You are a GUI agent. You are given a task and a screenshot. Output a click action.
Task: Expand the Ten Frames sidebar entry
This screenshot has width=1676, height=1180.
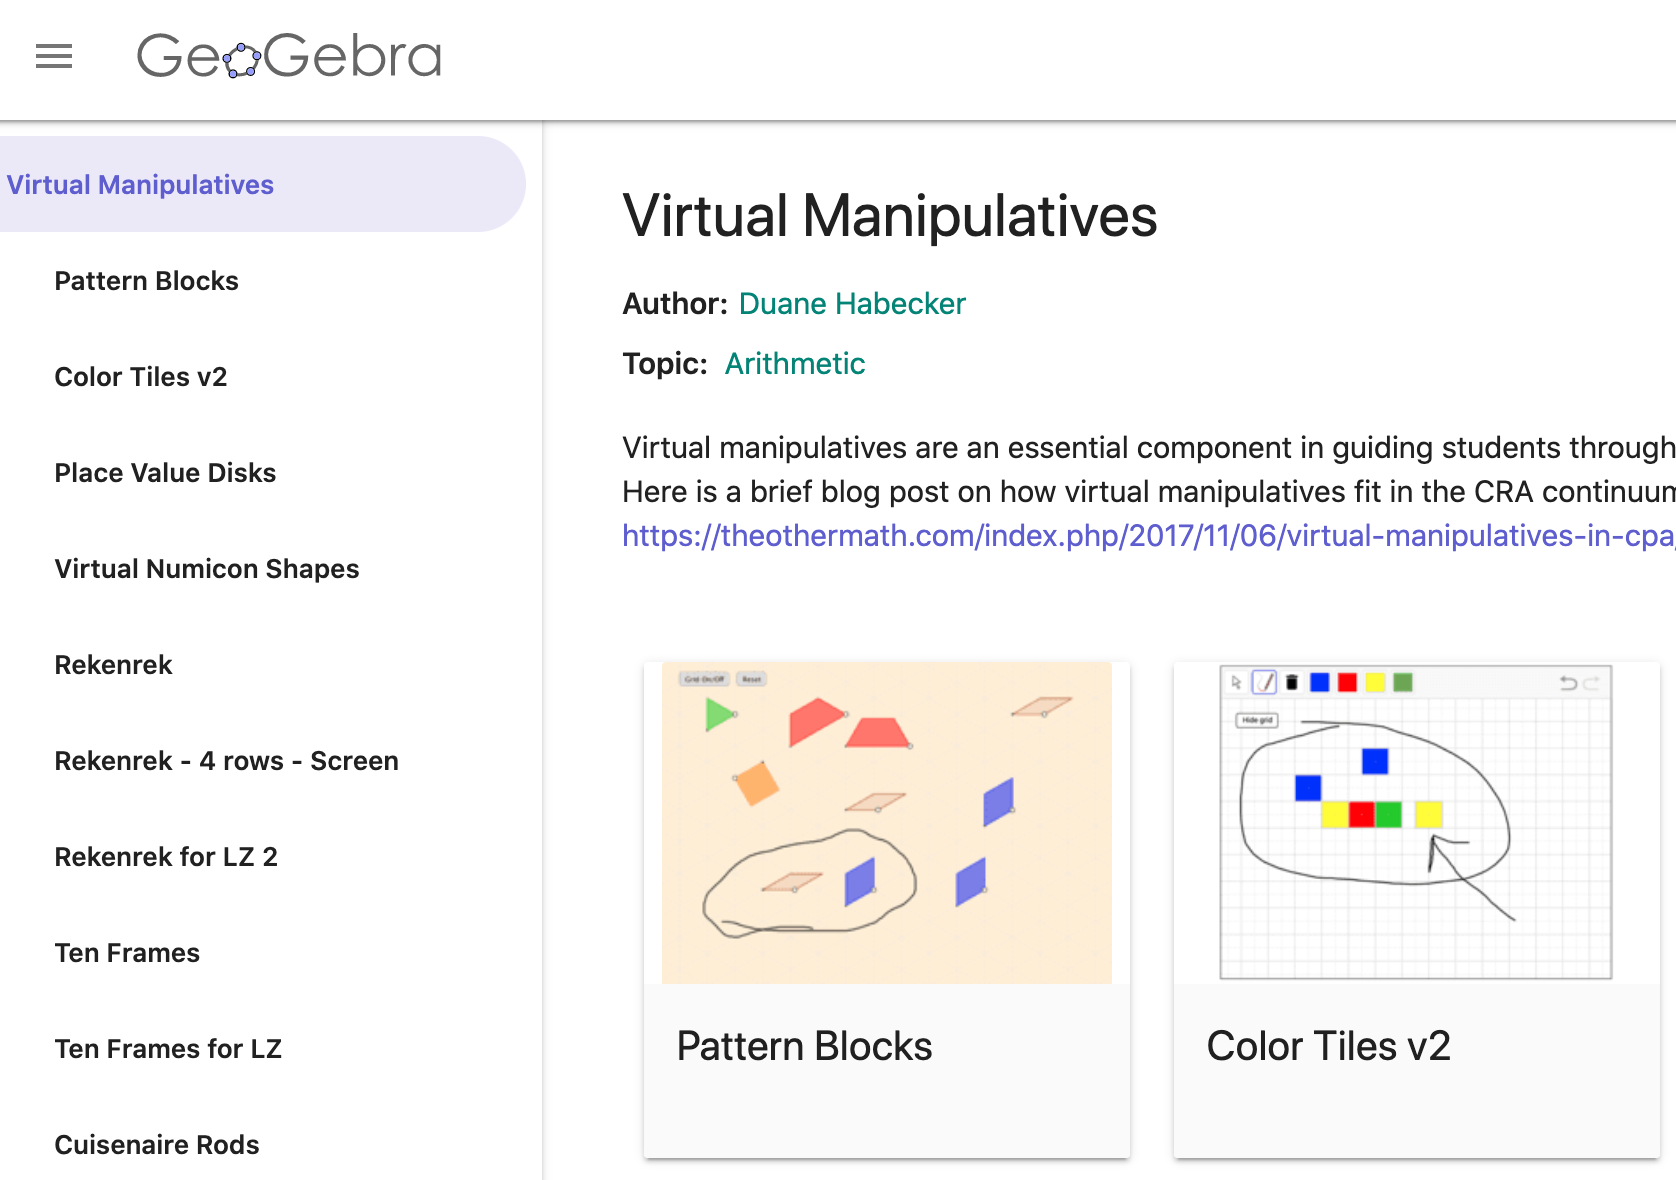[127, 952]
